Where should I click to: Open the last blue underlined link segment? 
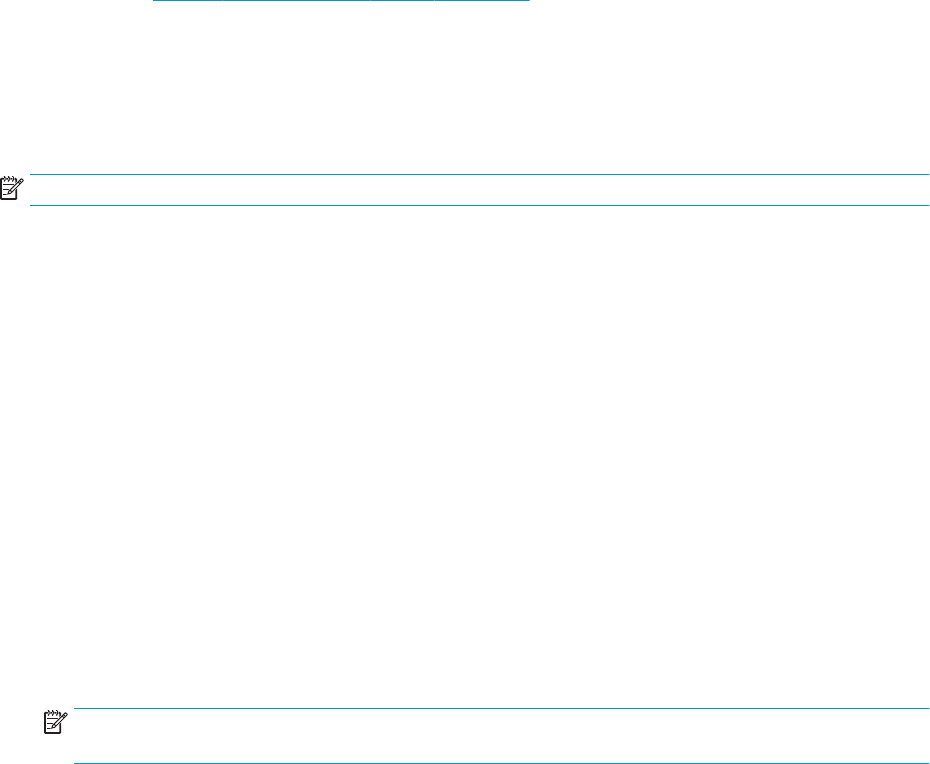pyautogui.click(x=482, y=1)
